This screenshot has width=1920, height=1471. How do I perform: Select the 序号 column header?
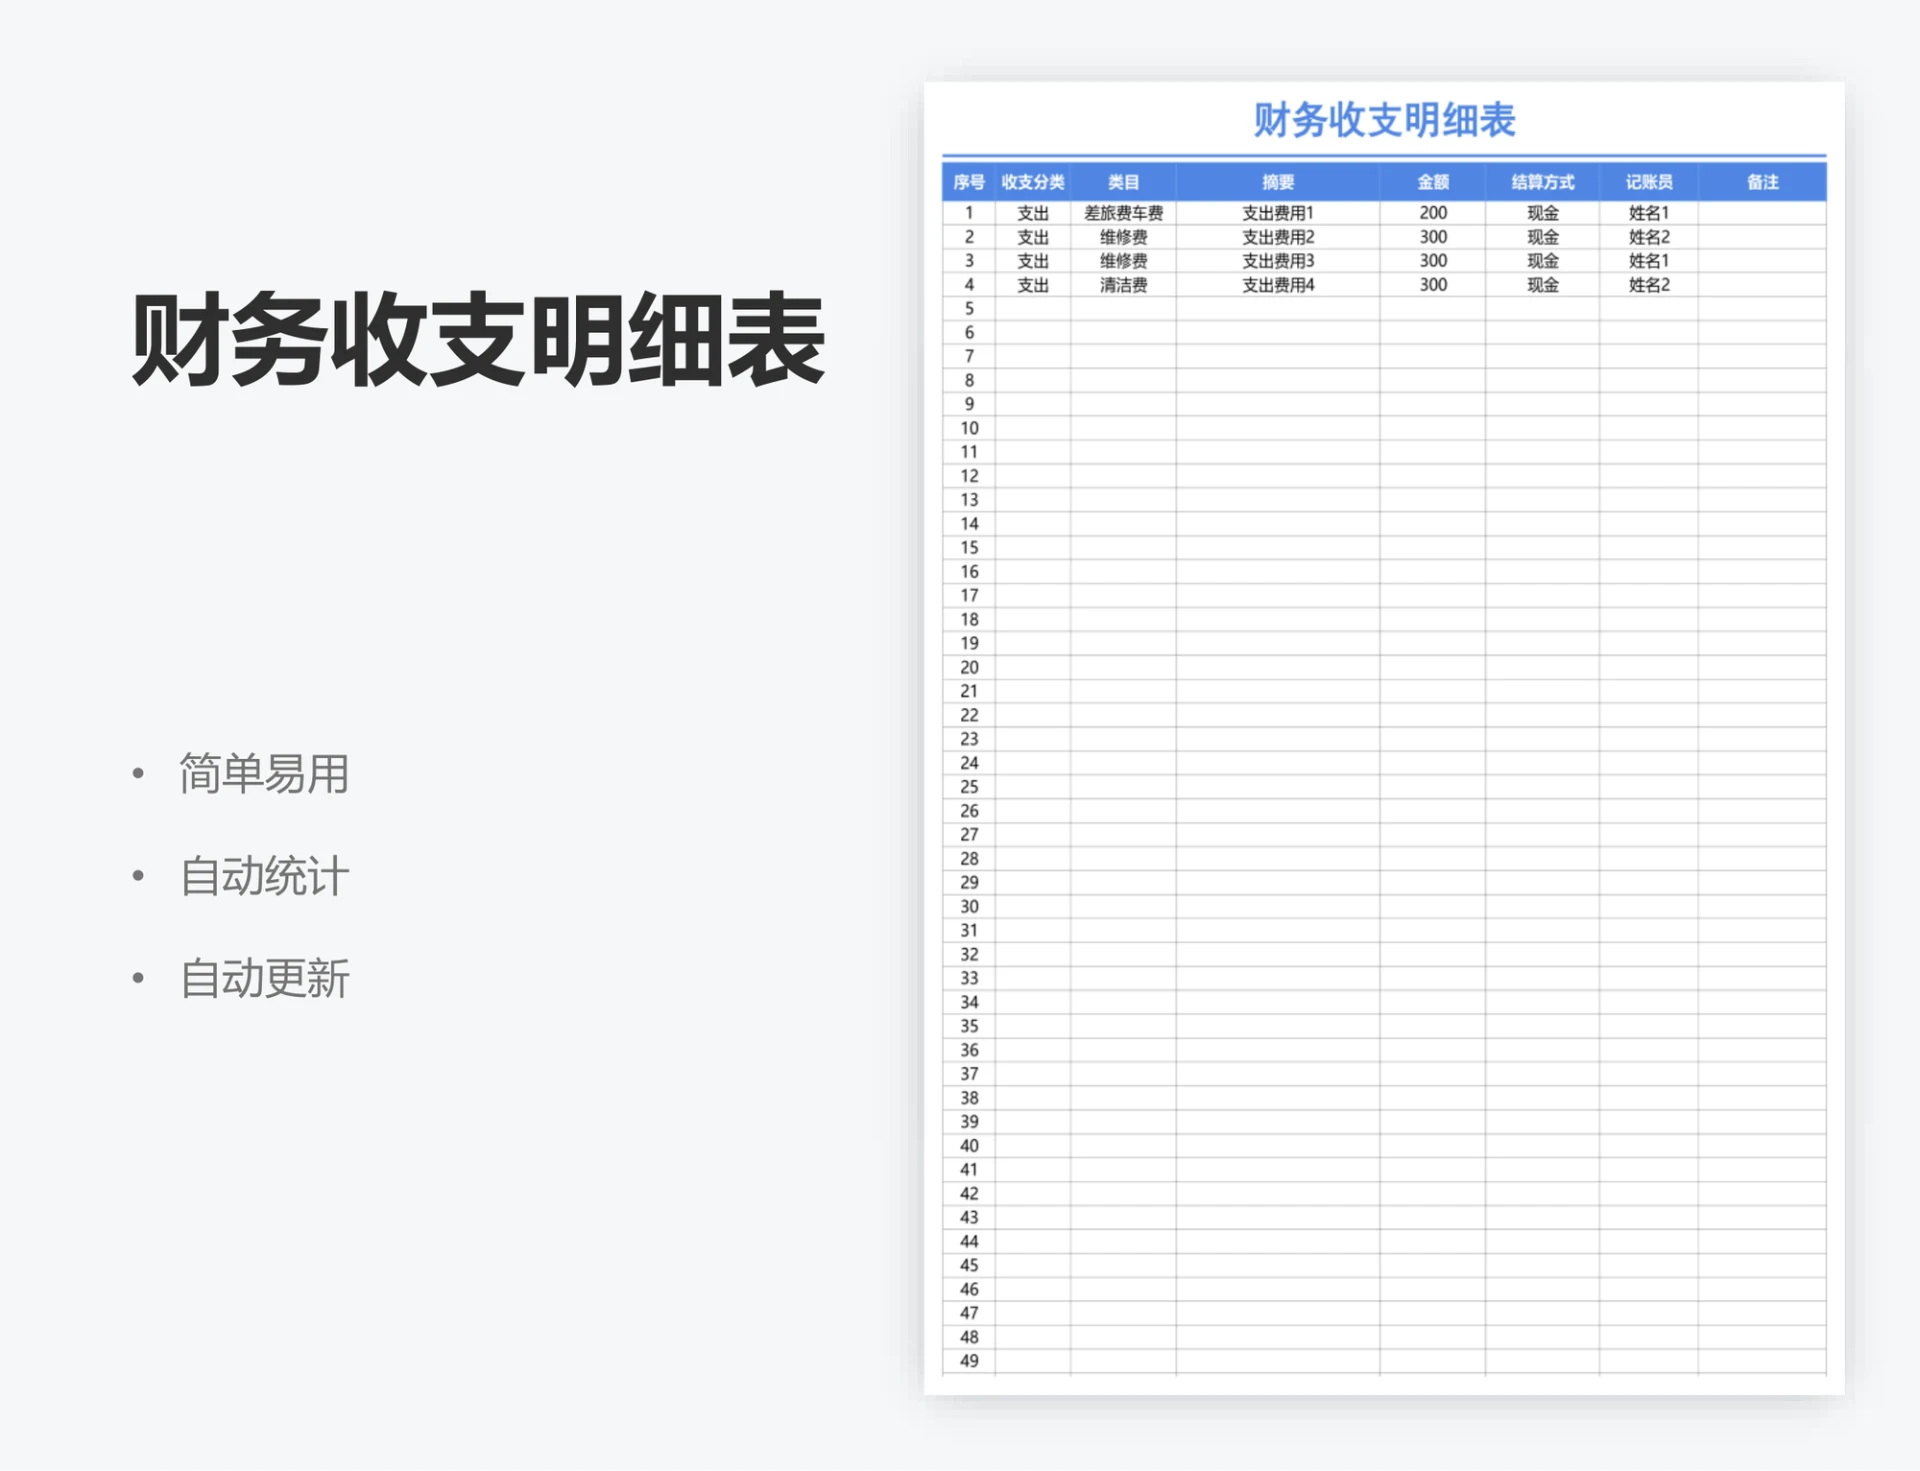[x=967, y=181]
